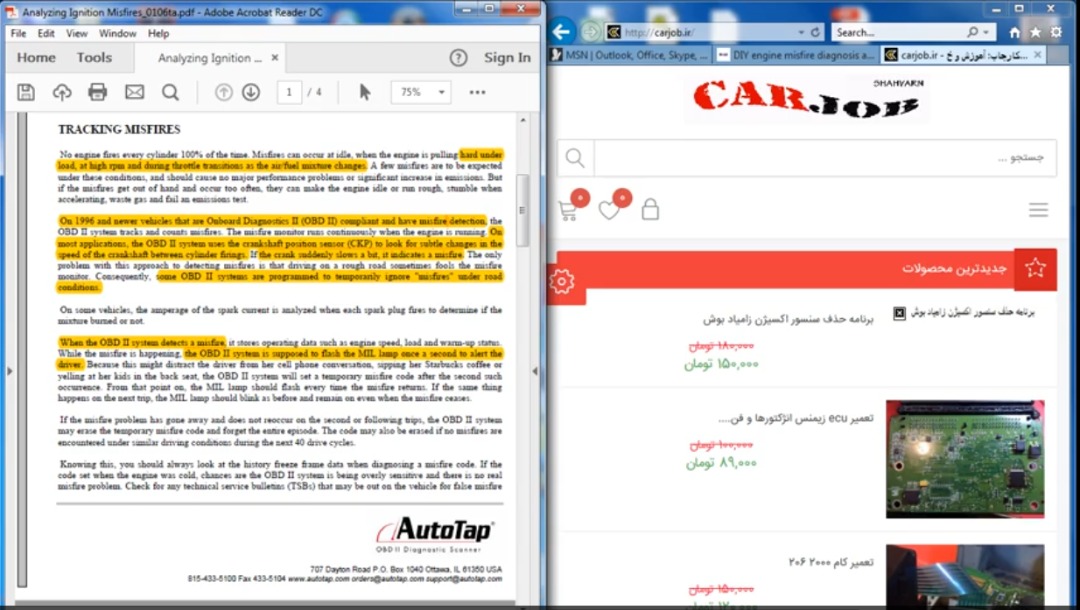Expand the browser search provider dropdown
1080x610 pixels.
986,32
